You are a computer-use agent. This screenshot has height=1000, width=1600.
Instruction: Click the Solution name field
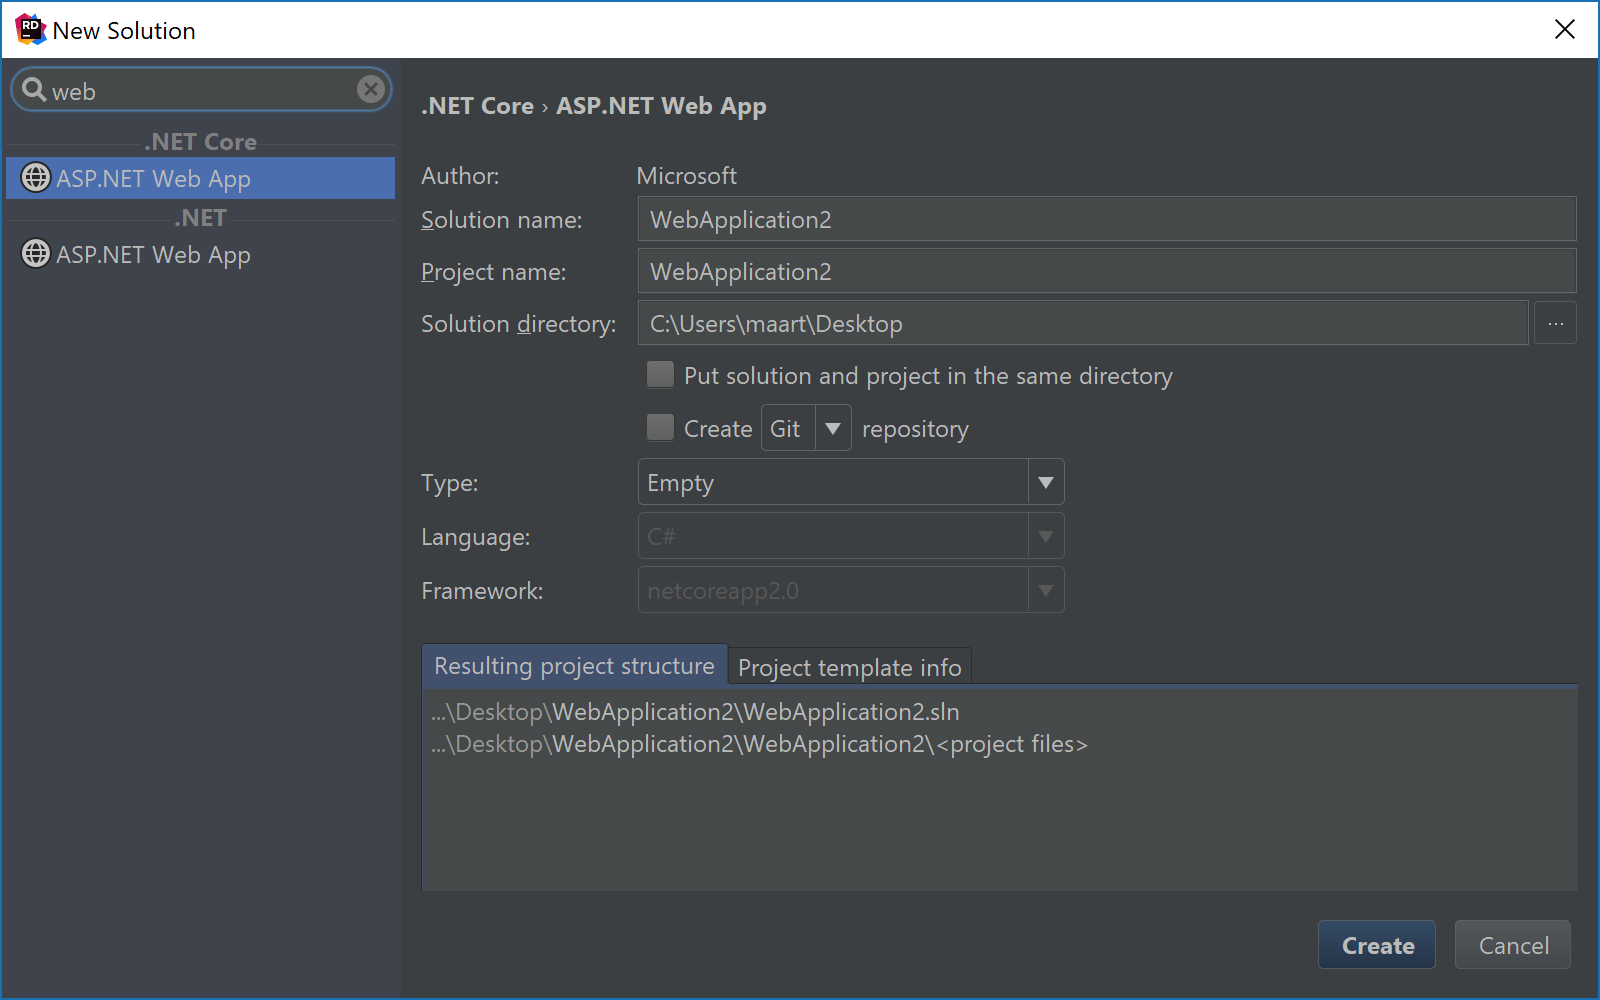pos(1107,219)
